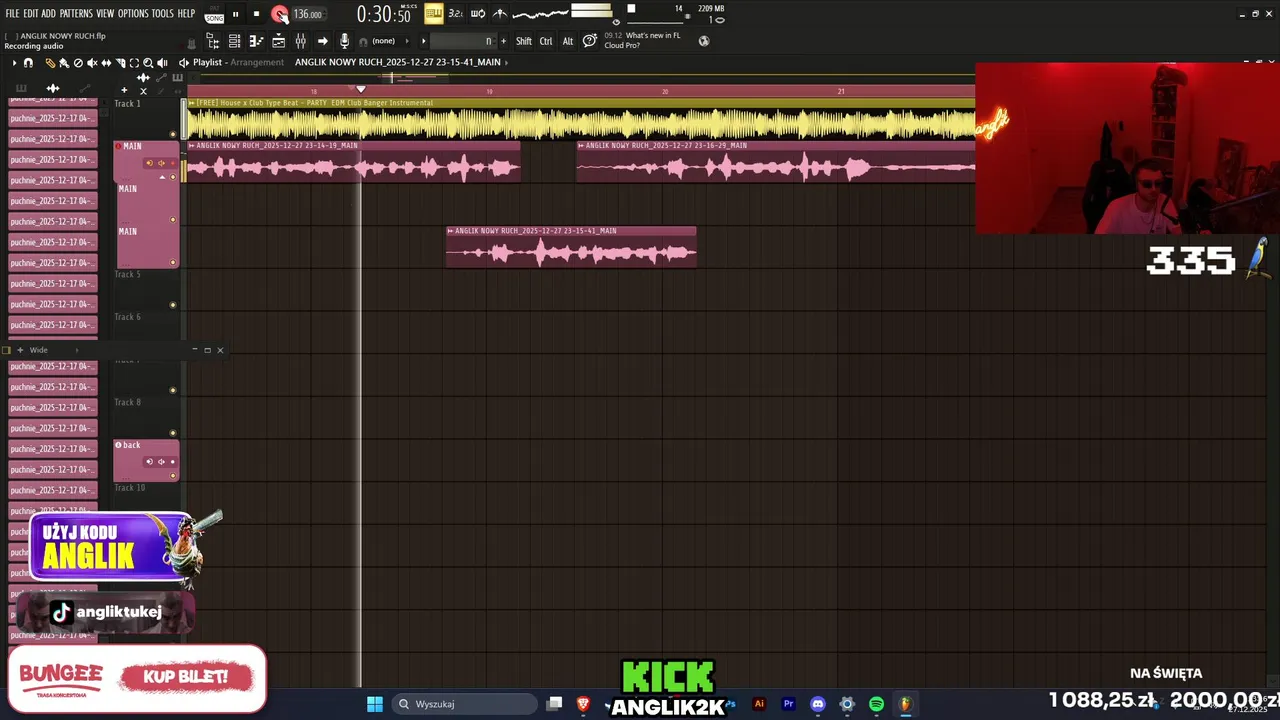Open the ADD menu
This screenshot has width=1280, height=720.
[x=48, y=14]
